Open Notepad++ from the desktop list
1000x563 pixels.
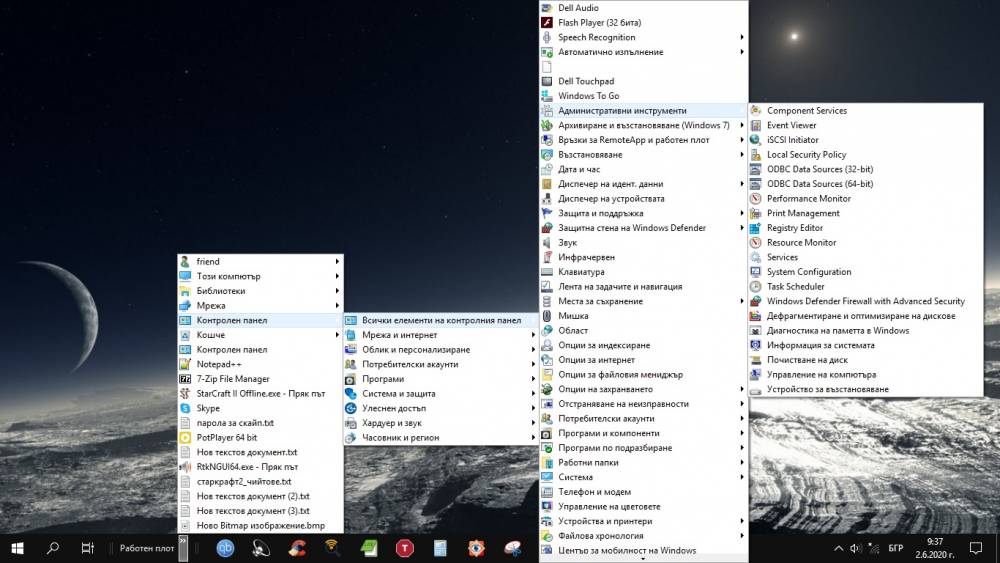(219, 364)
